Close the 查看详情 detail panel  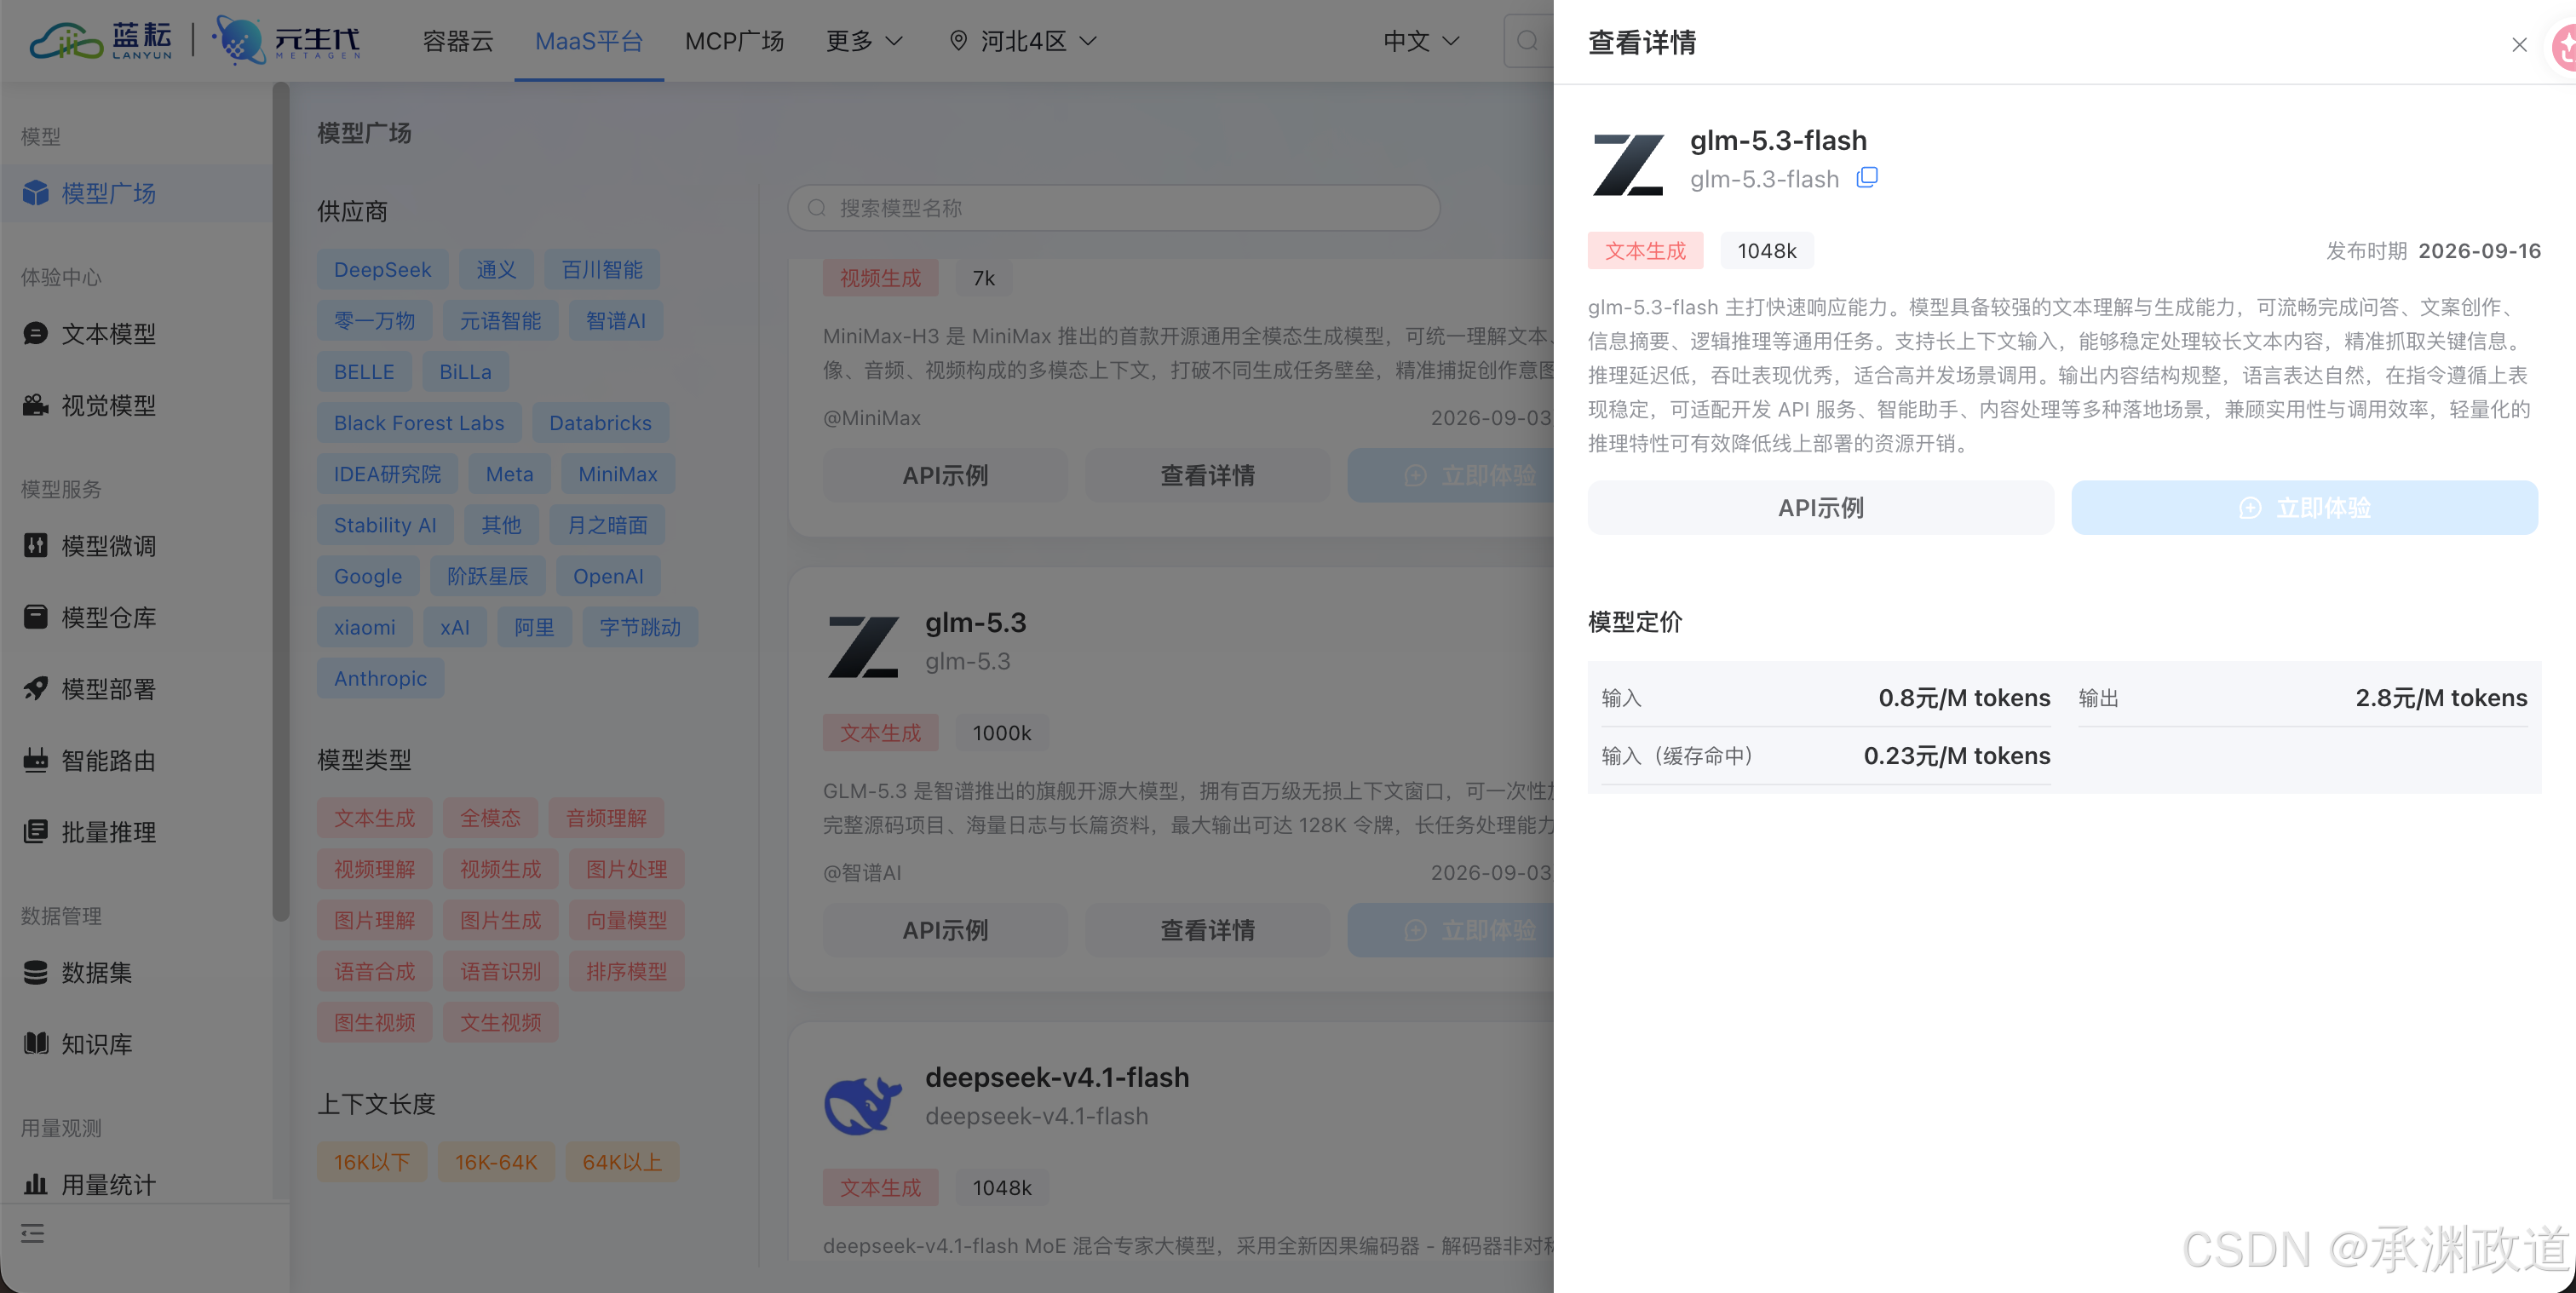coord(2519,45)
